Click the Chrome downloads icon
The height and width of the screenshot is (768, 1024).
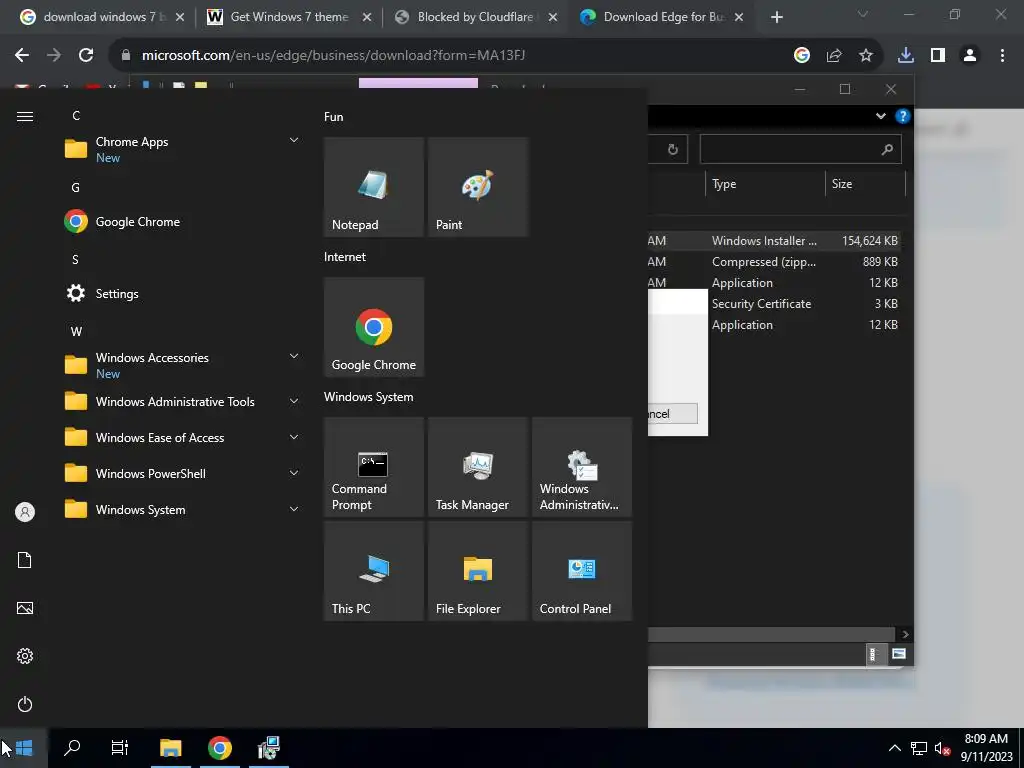(905, 56)
